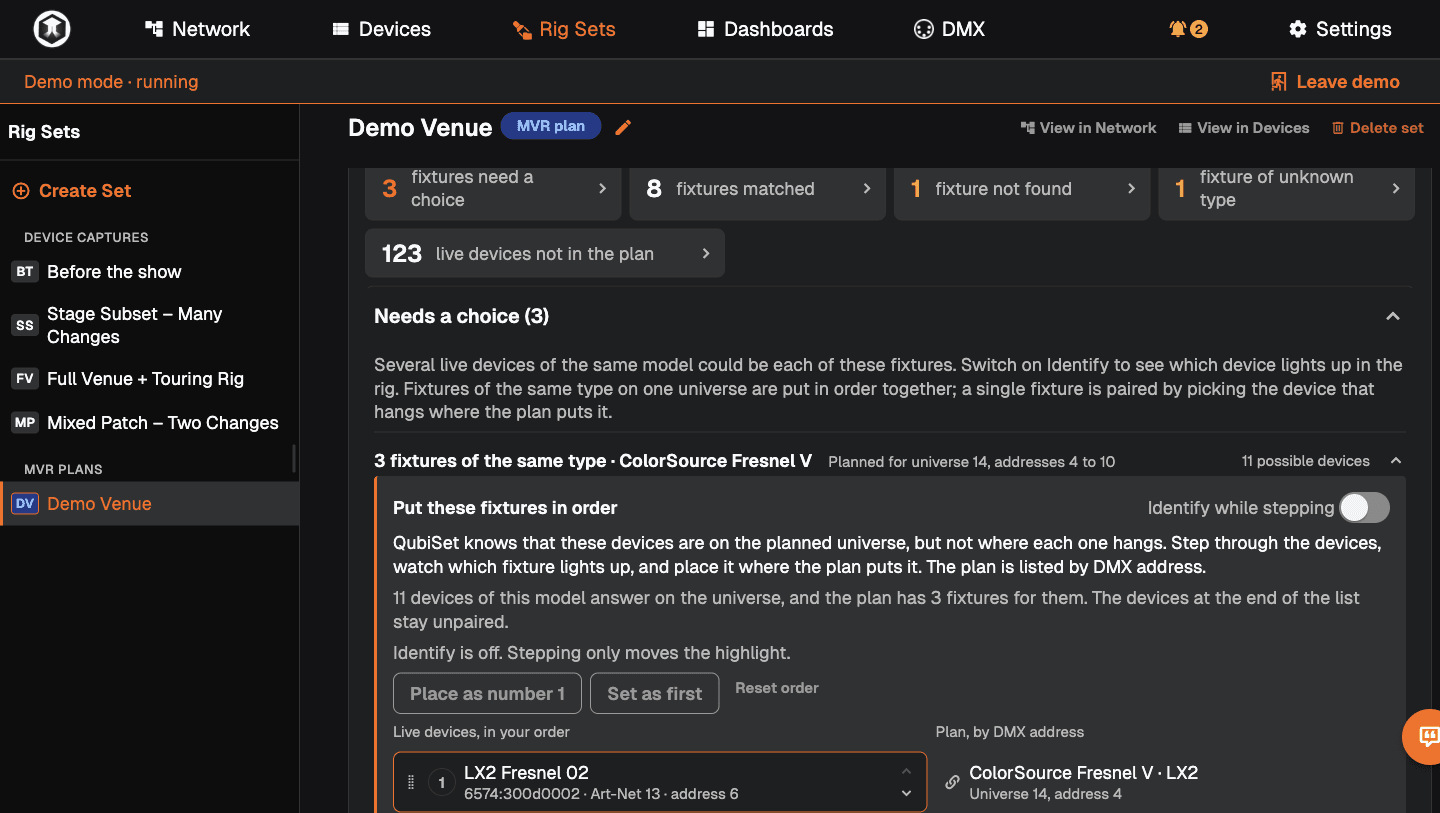Click the pencil edit icon beside Demo Venue
Image resolution: width=1440 pixels, height=813 pixels.
(623, 127)
